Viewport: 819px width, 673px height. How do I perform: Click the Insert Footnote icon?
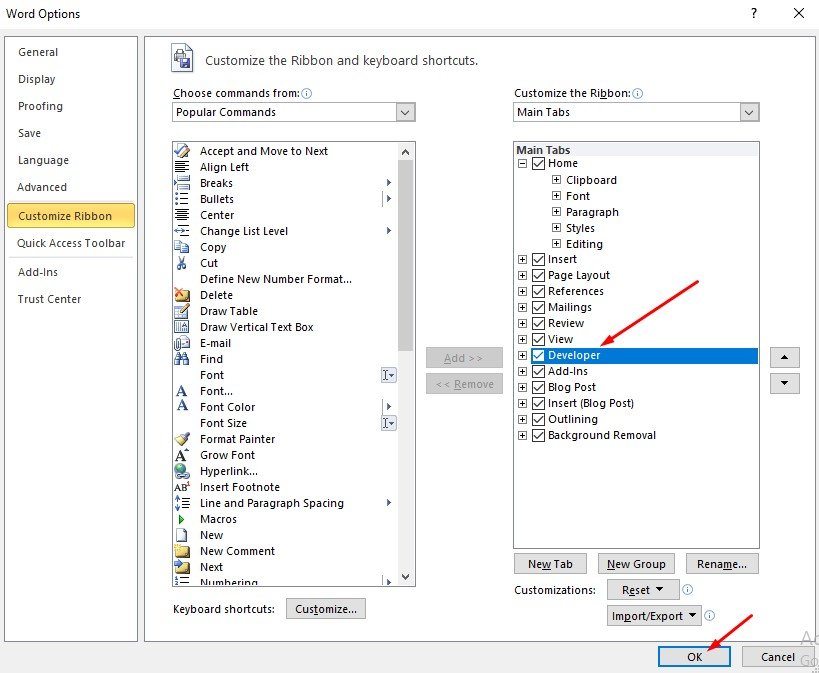pos(182,487)
